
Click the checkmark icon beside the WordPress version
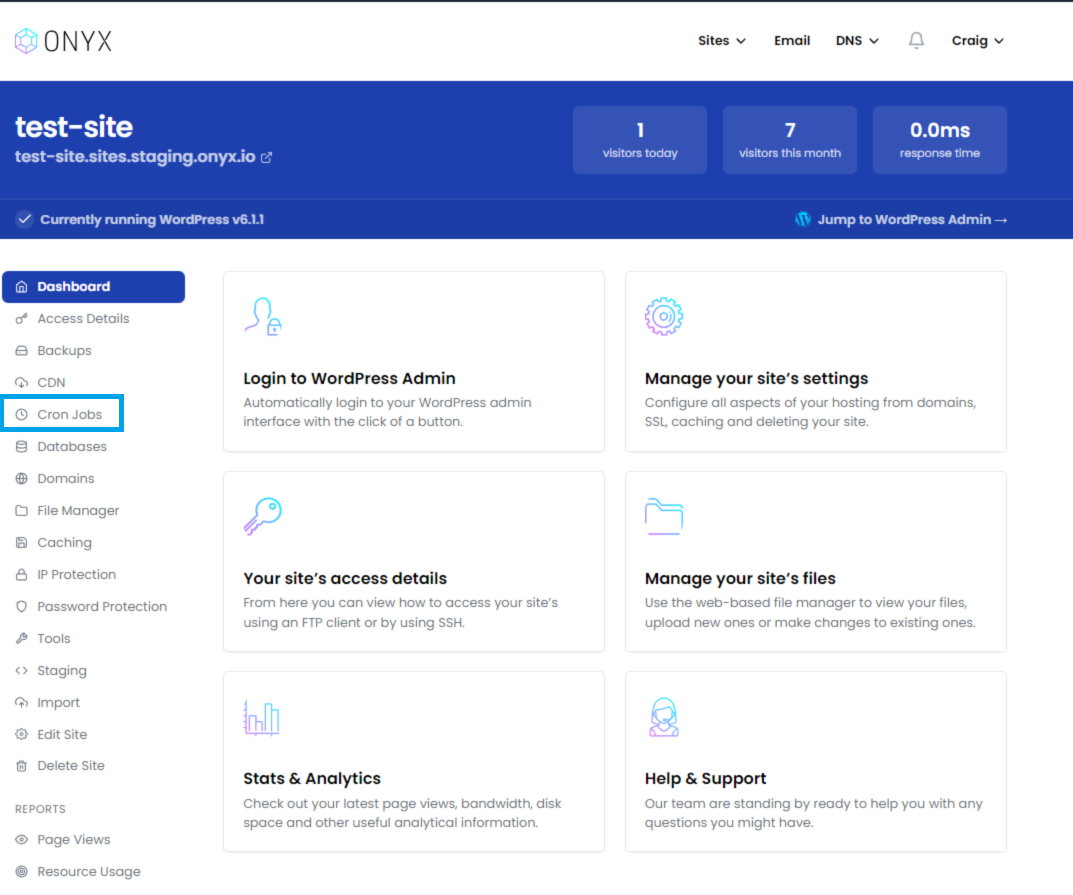tap(25, 219)
